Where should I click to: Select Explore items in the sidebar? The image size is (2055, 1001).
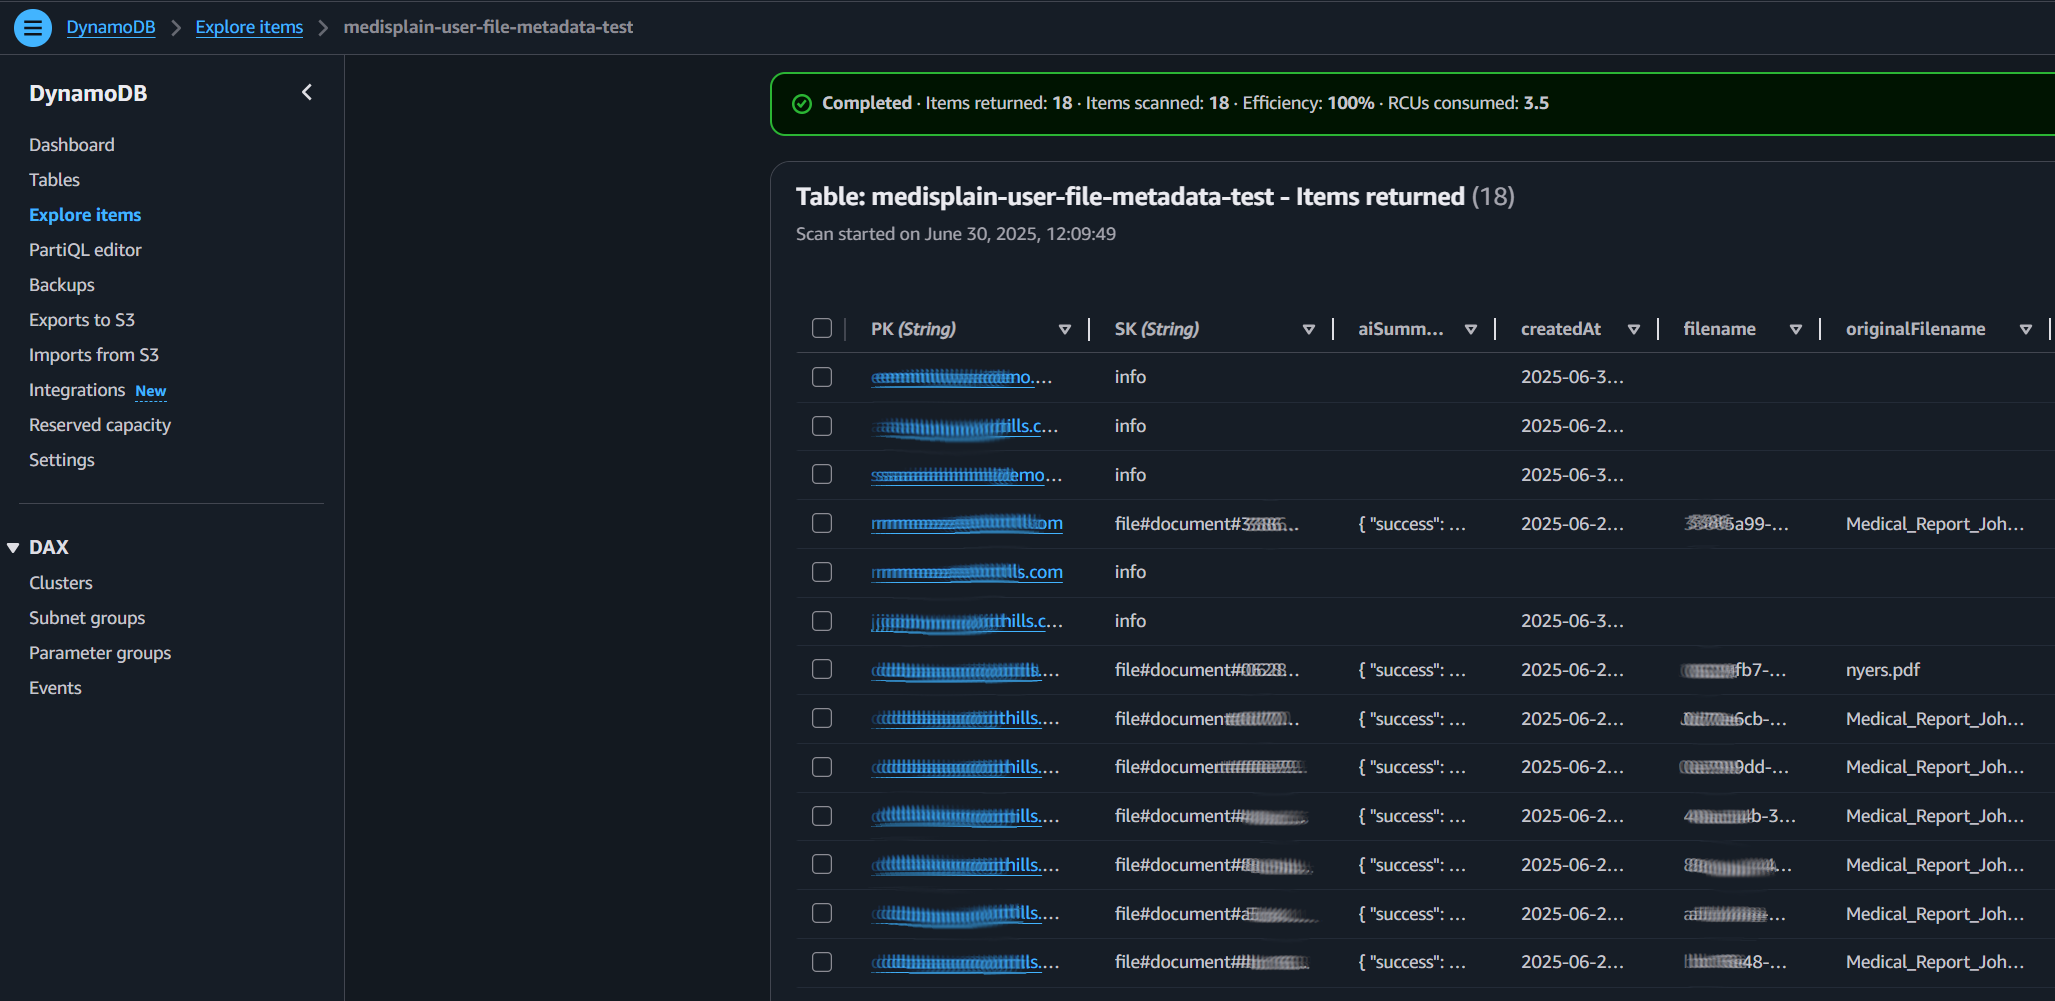[x=85, y=215]
